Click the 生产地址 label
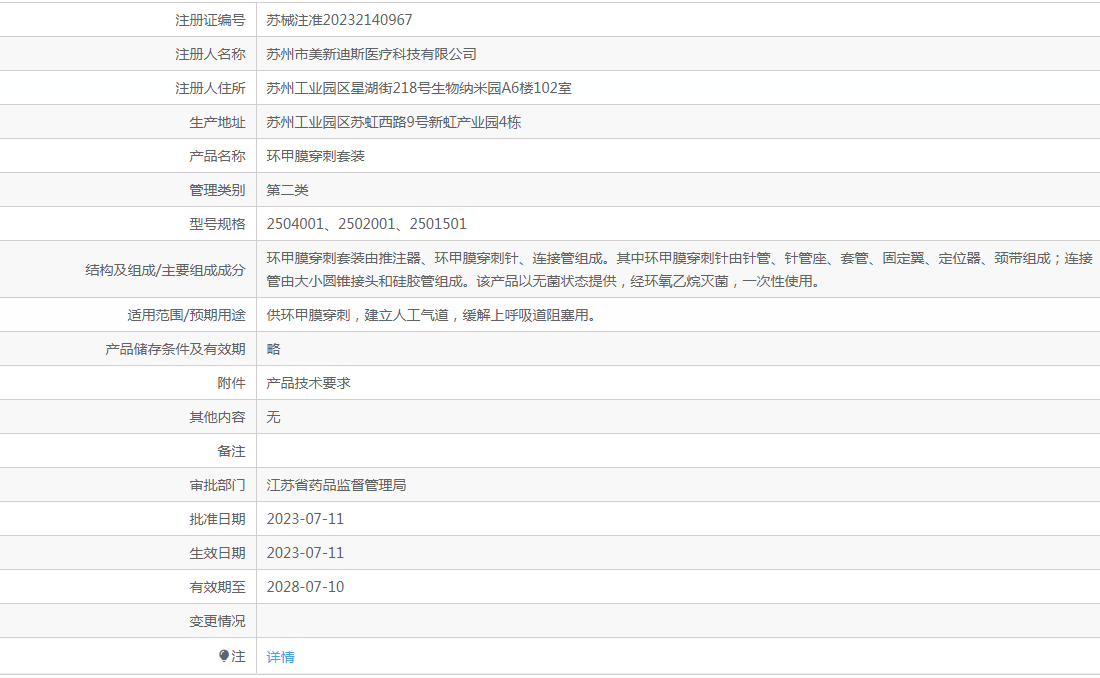This screenshot has width=1100, height=678. click(217, 122)
